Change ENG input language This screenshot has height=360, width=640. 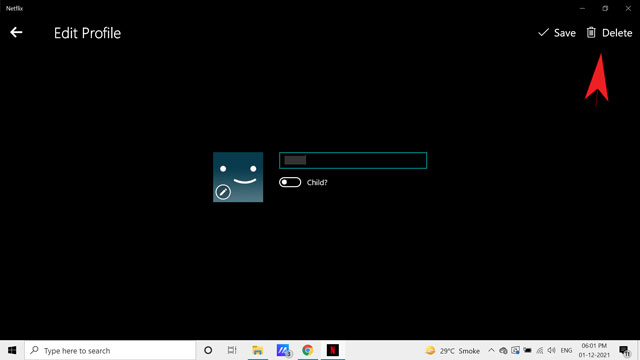point(566,350)
